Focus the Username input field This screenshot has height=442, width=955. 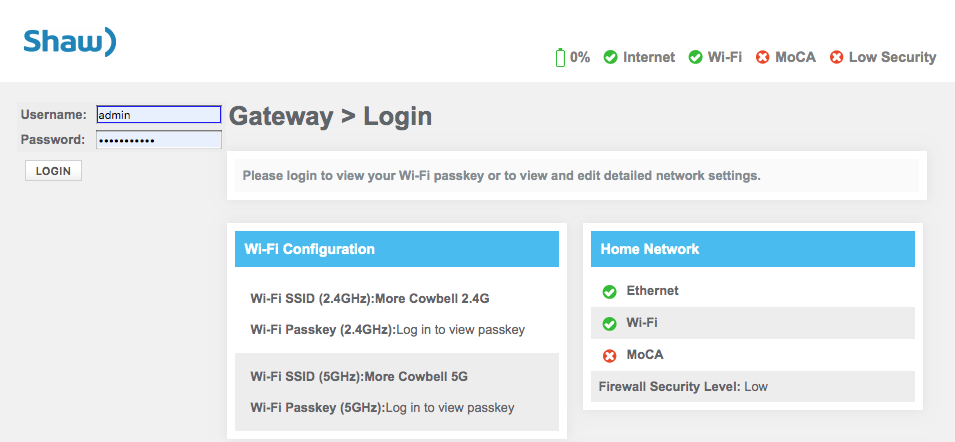tap(158, 114)
